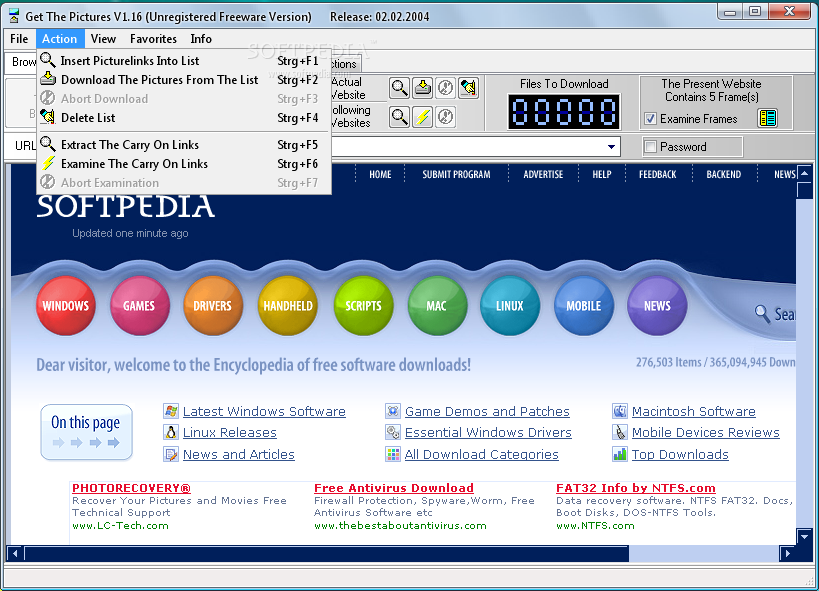
Task: Click the vertical scrollbar up arrow
Action: tap(804, 173)
